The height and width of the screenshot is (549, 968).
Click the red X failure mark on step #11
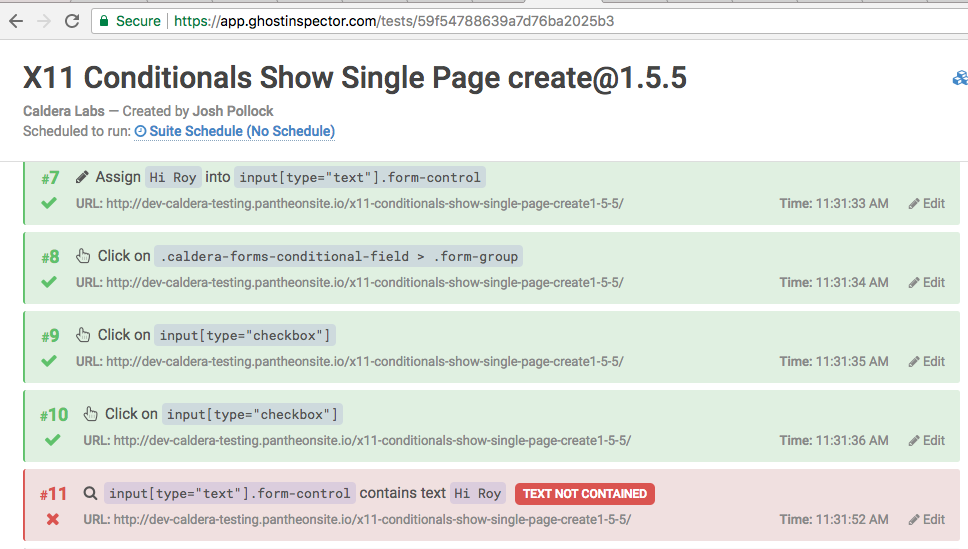pyautogui.click(x=53, y=519)
